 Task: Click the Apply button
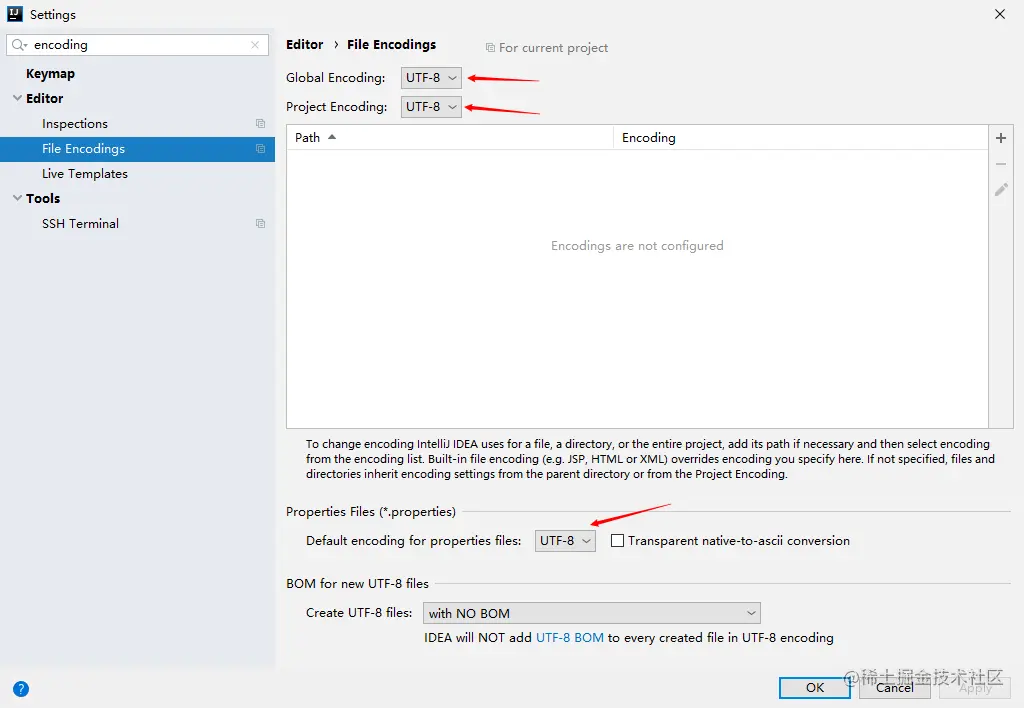click(x=975, y=688)
